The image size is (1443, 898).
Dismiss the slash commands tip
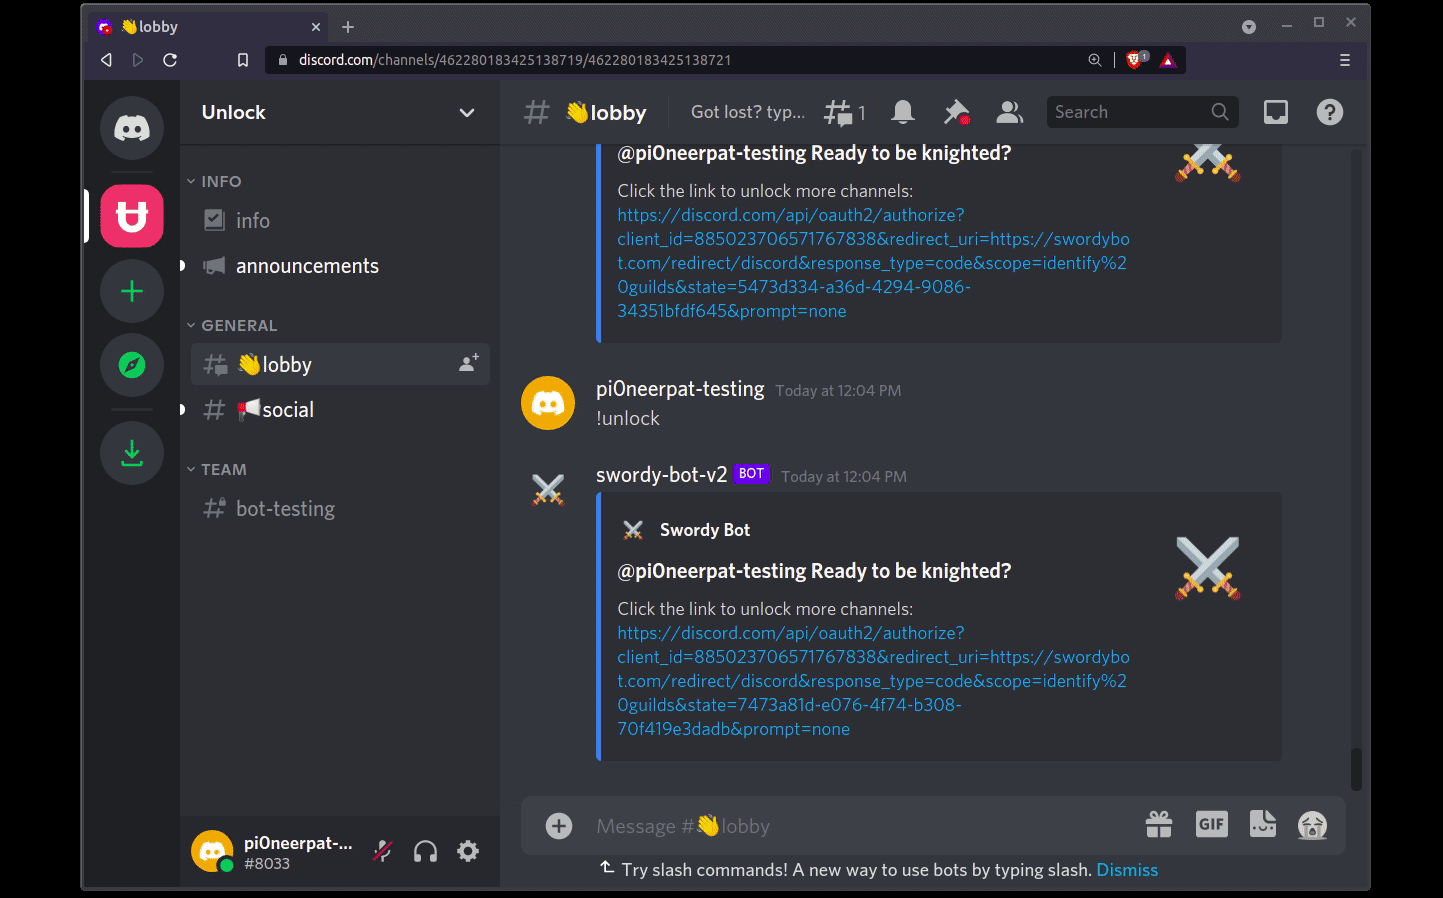(1127, 870)
